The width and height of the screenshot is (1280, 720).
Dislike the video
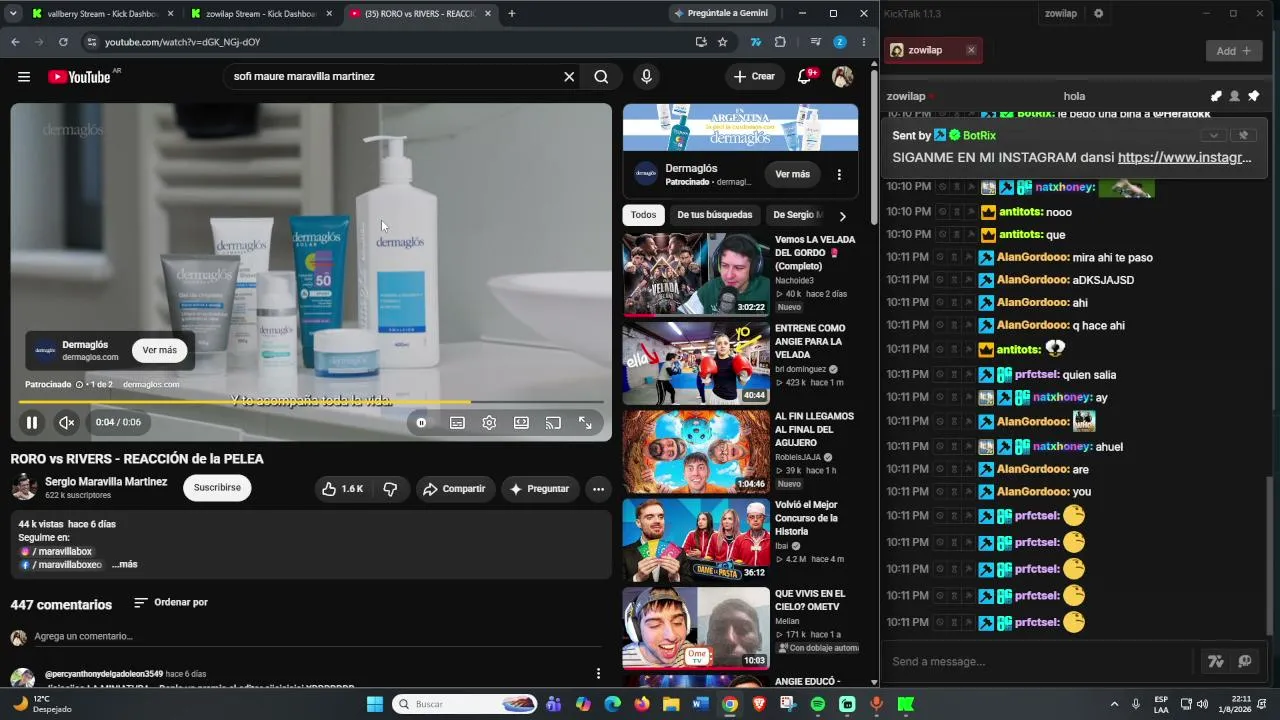coord(390,489)
